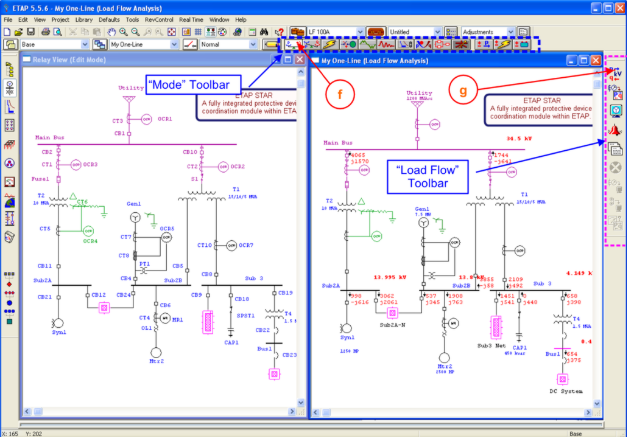627x437 pixels.
Task: Open the My One-Line presentation dropdown
Action: (x=174, y=44)
